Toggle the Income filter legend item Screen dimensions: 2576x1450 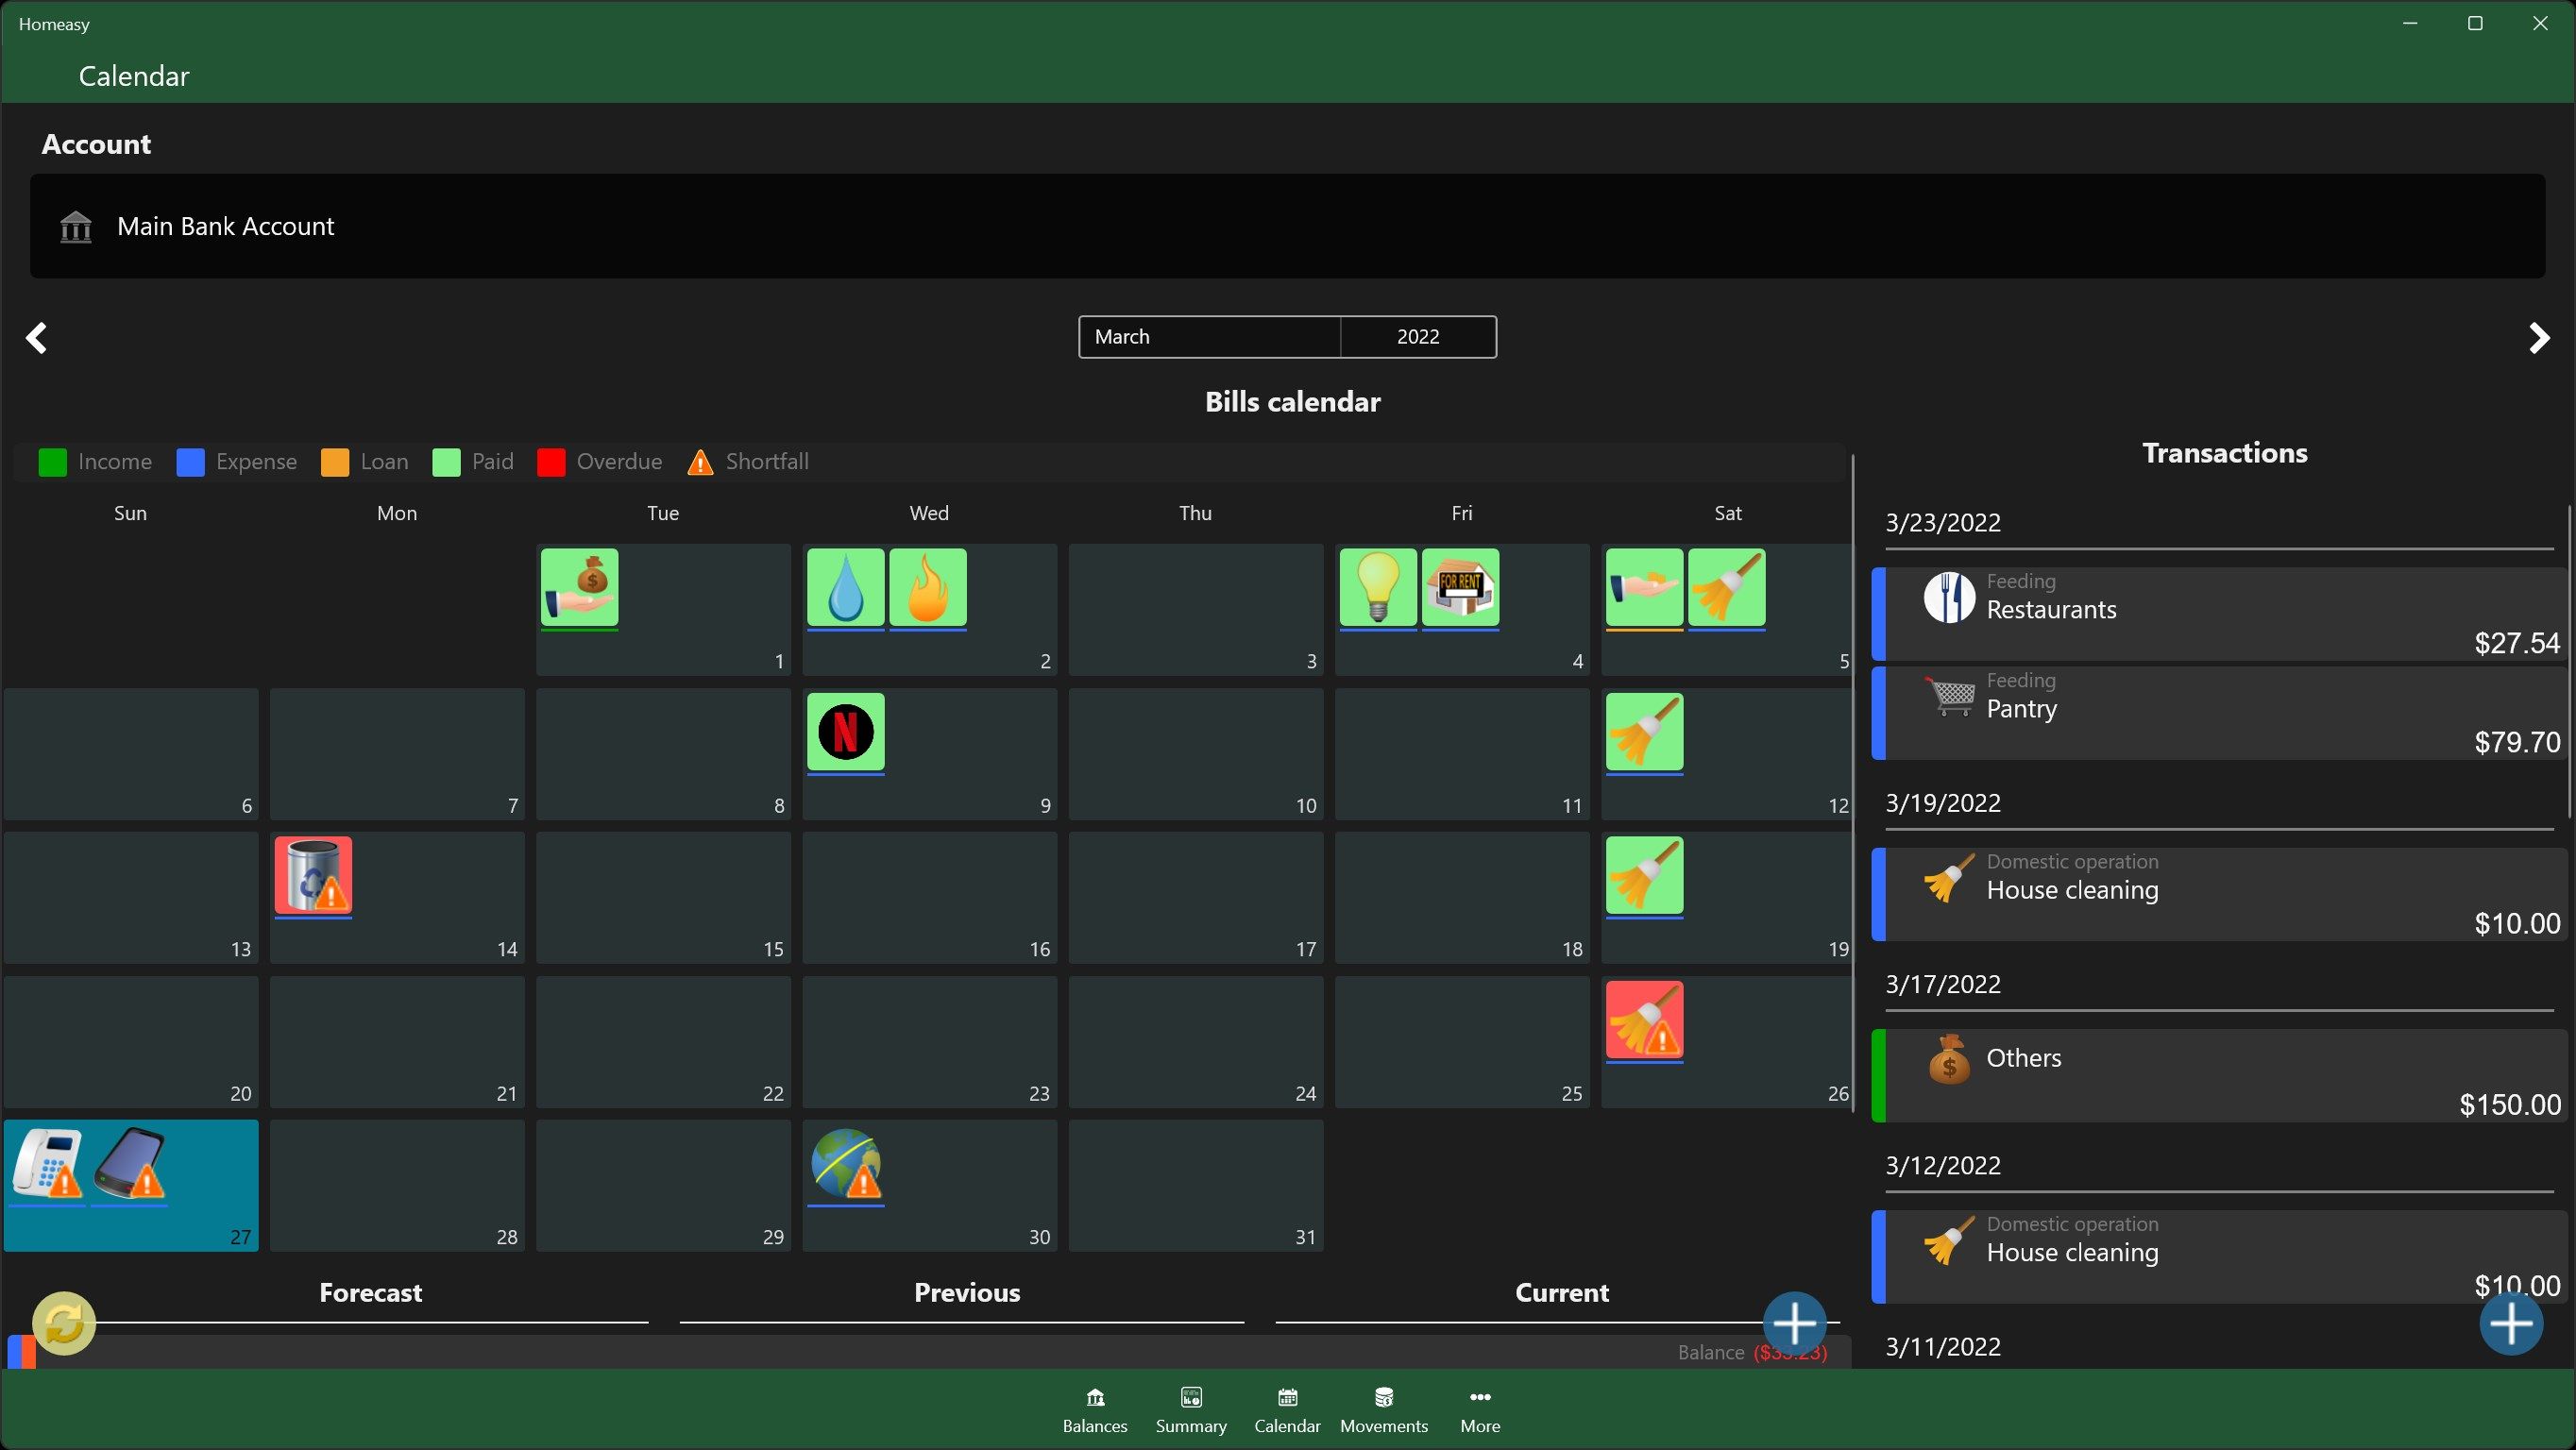point(95,462)
